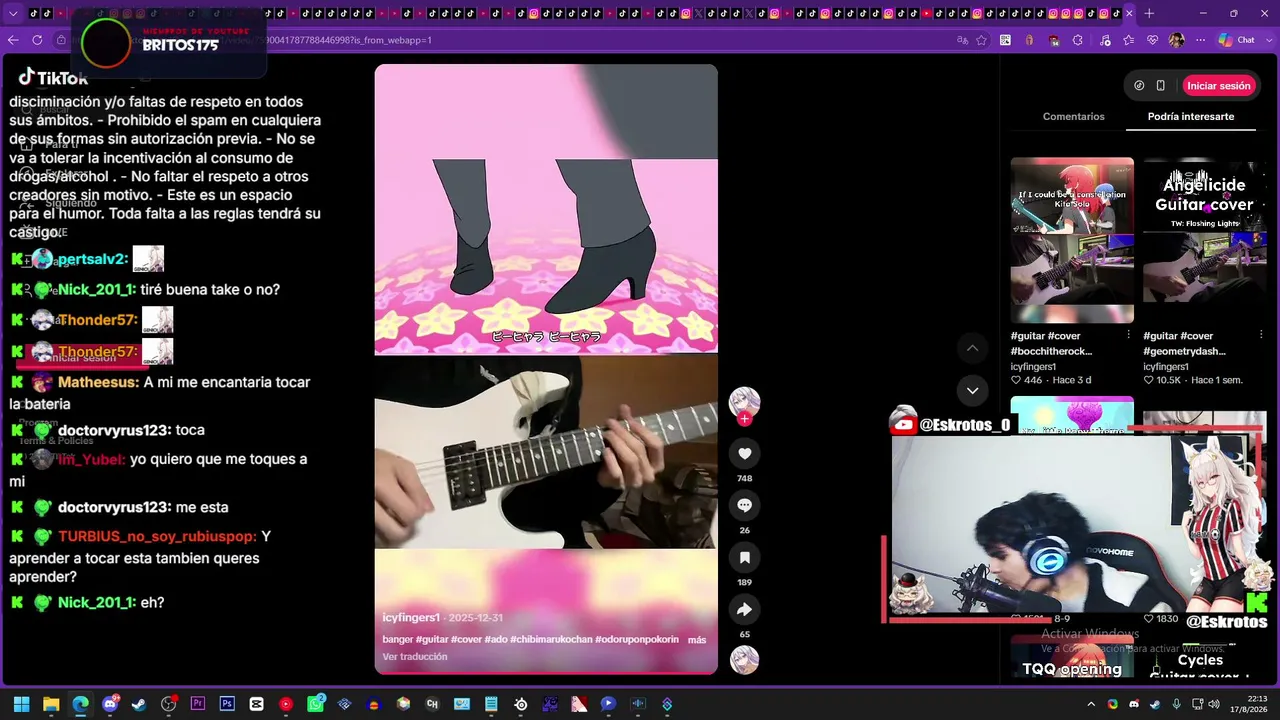Image resolution: width=1280 pixels, height=720 pixels.
Task: Open WhatsApp from the taskbar
Action: [x=315, y=704]
